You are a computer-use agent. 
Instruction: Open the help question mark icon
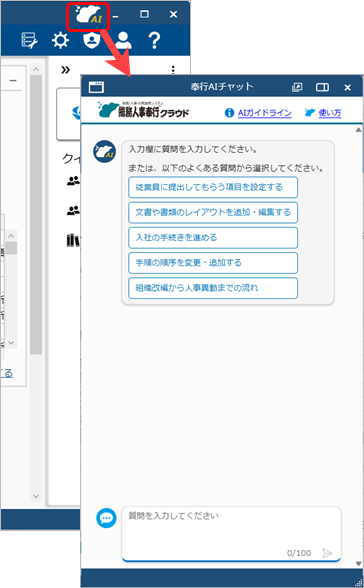154,40
